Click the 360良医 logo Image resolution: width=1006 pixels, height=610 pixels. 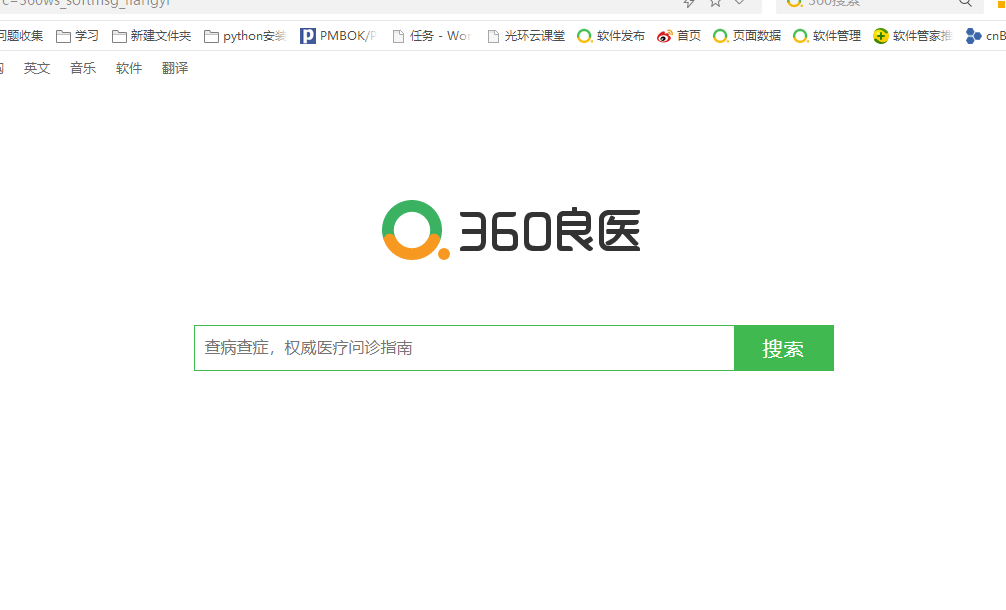511,230
